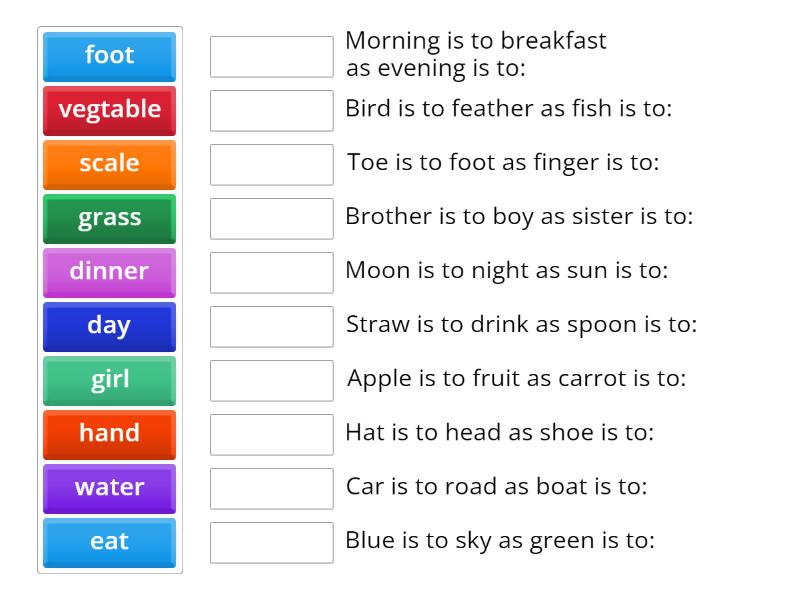Click the blue 'foot' word tile
Viewport: 800px width, 600px height.
coord(109,56)
